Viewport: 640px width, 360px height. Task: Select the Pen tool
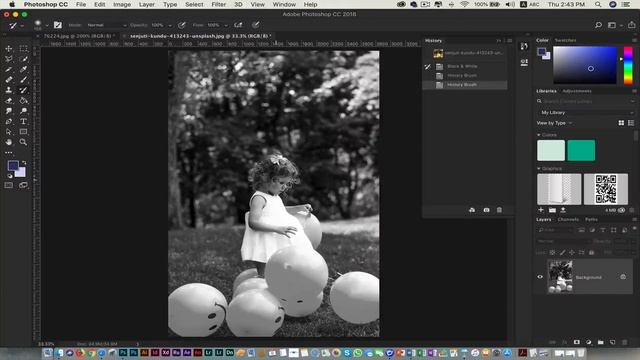coord(9,122)
